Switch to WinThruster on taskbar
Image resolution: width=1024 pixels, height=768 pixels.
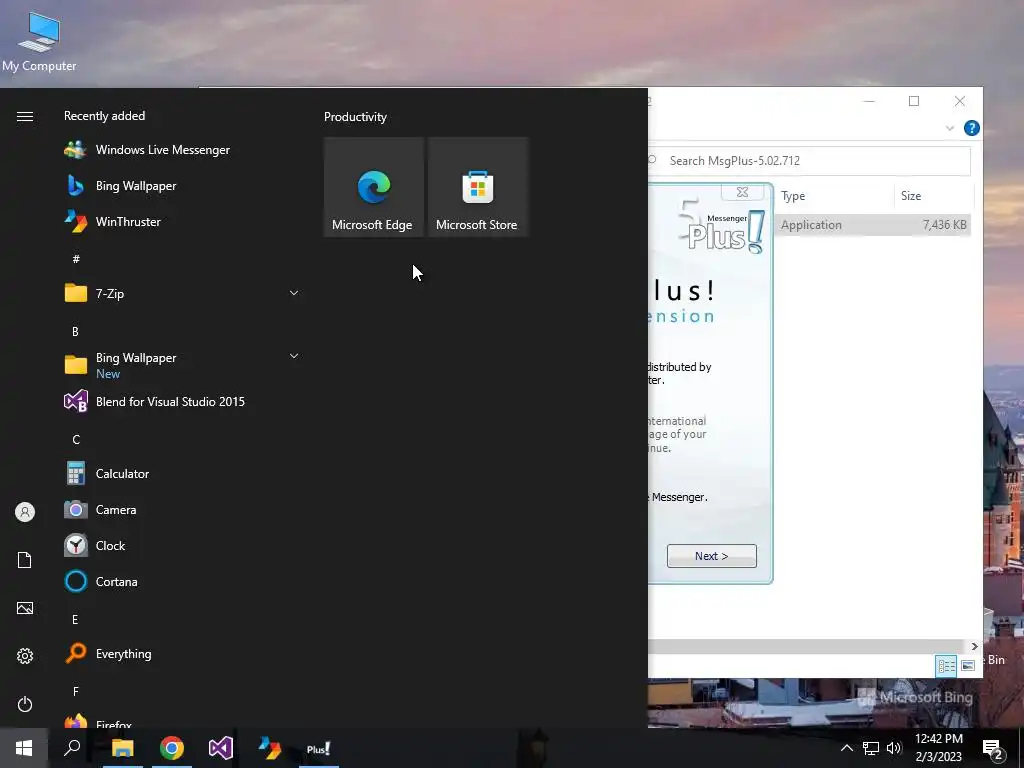270,748
